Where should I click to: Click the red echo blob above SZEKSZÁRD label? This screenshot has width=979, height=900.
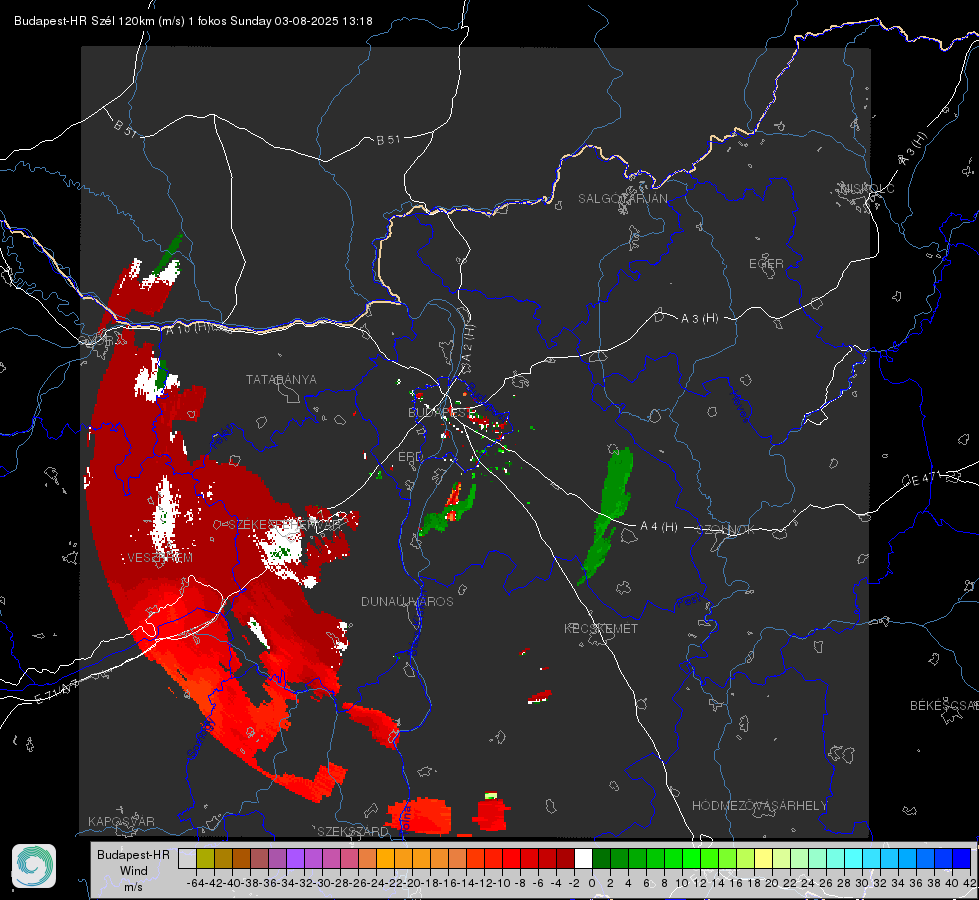click(420, 815)
